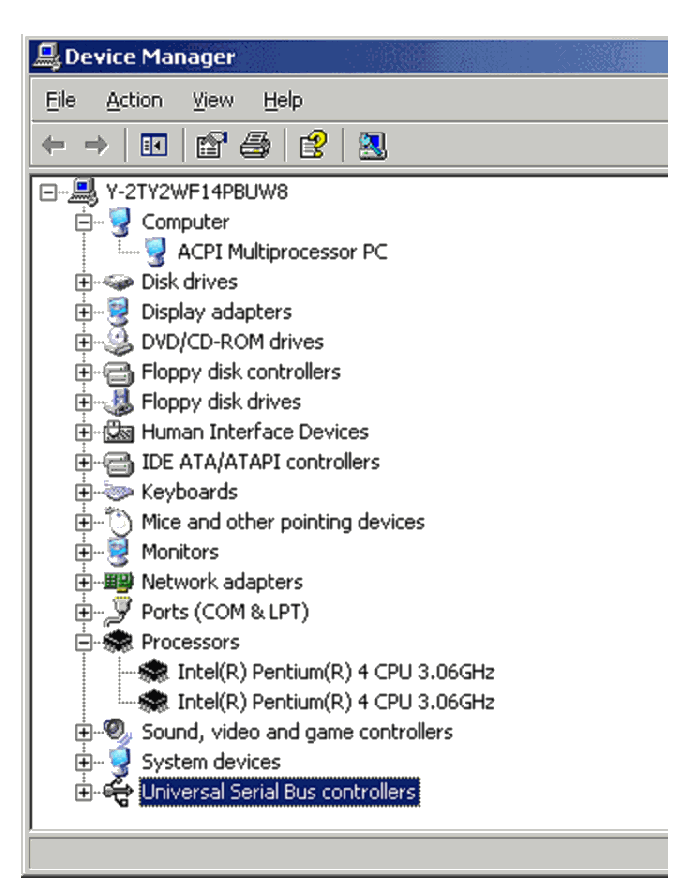
Task: Select root computer Y-2TY2WF14PBUW8
Action: click(196, 192)
